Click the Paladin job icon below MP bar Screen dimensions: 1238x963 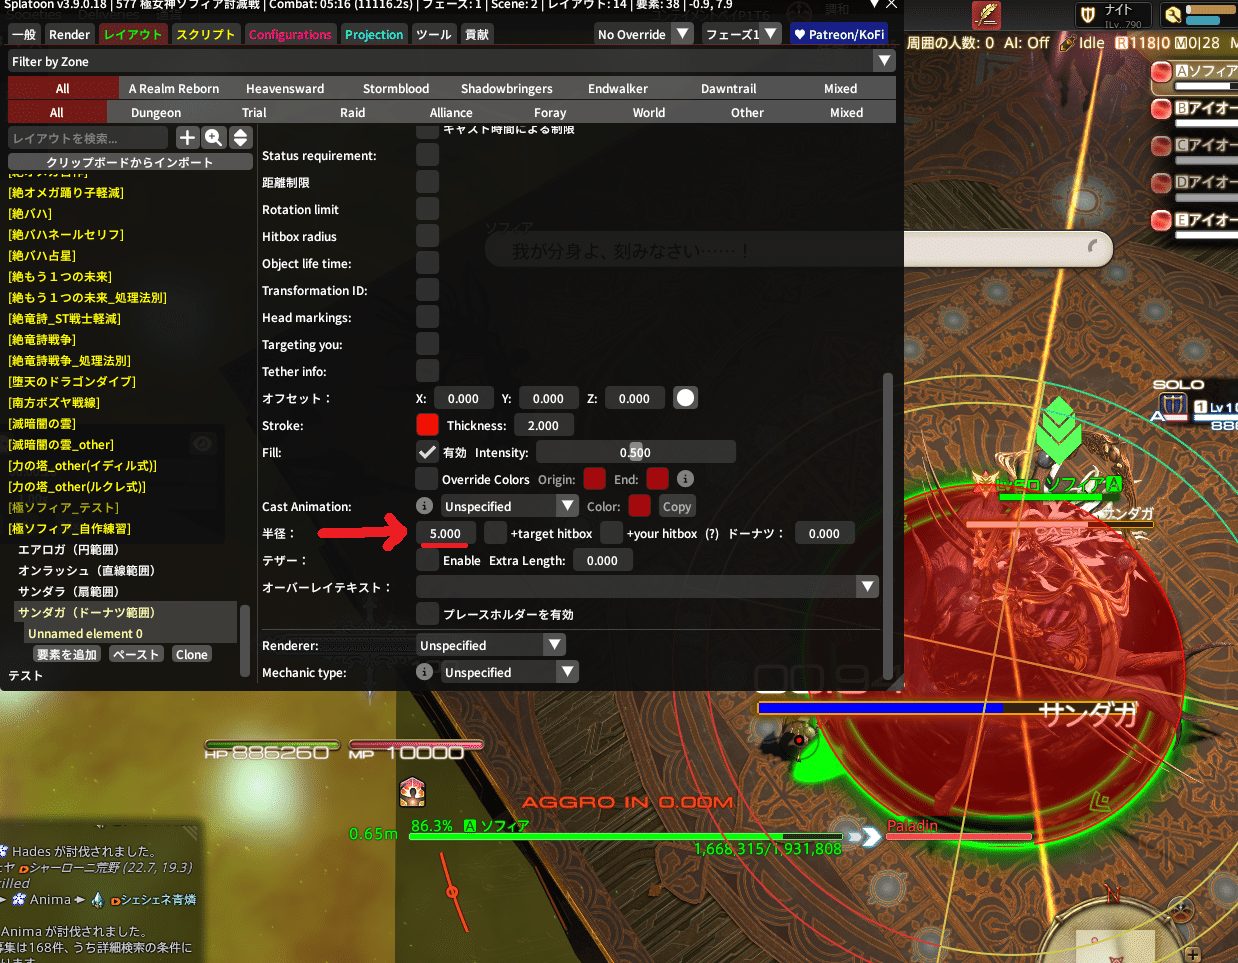[412, 793]
